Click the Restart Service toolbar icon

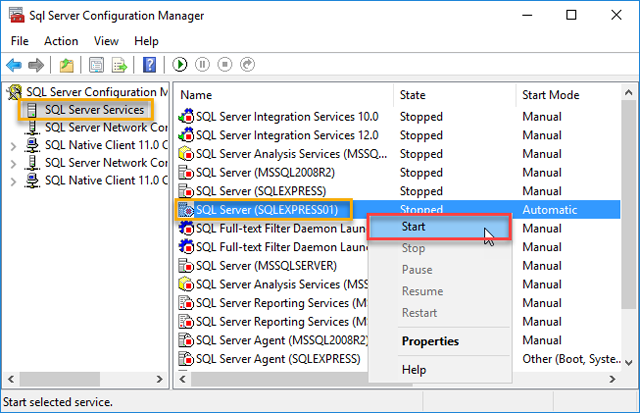coord(247,64)
